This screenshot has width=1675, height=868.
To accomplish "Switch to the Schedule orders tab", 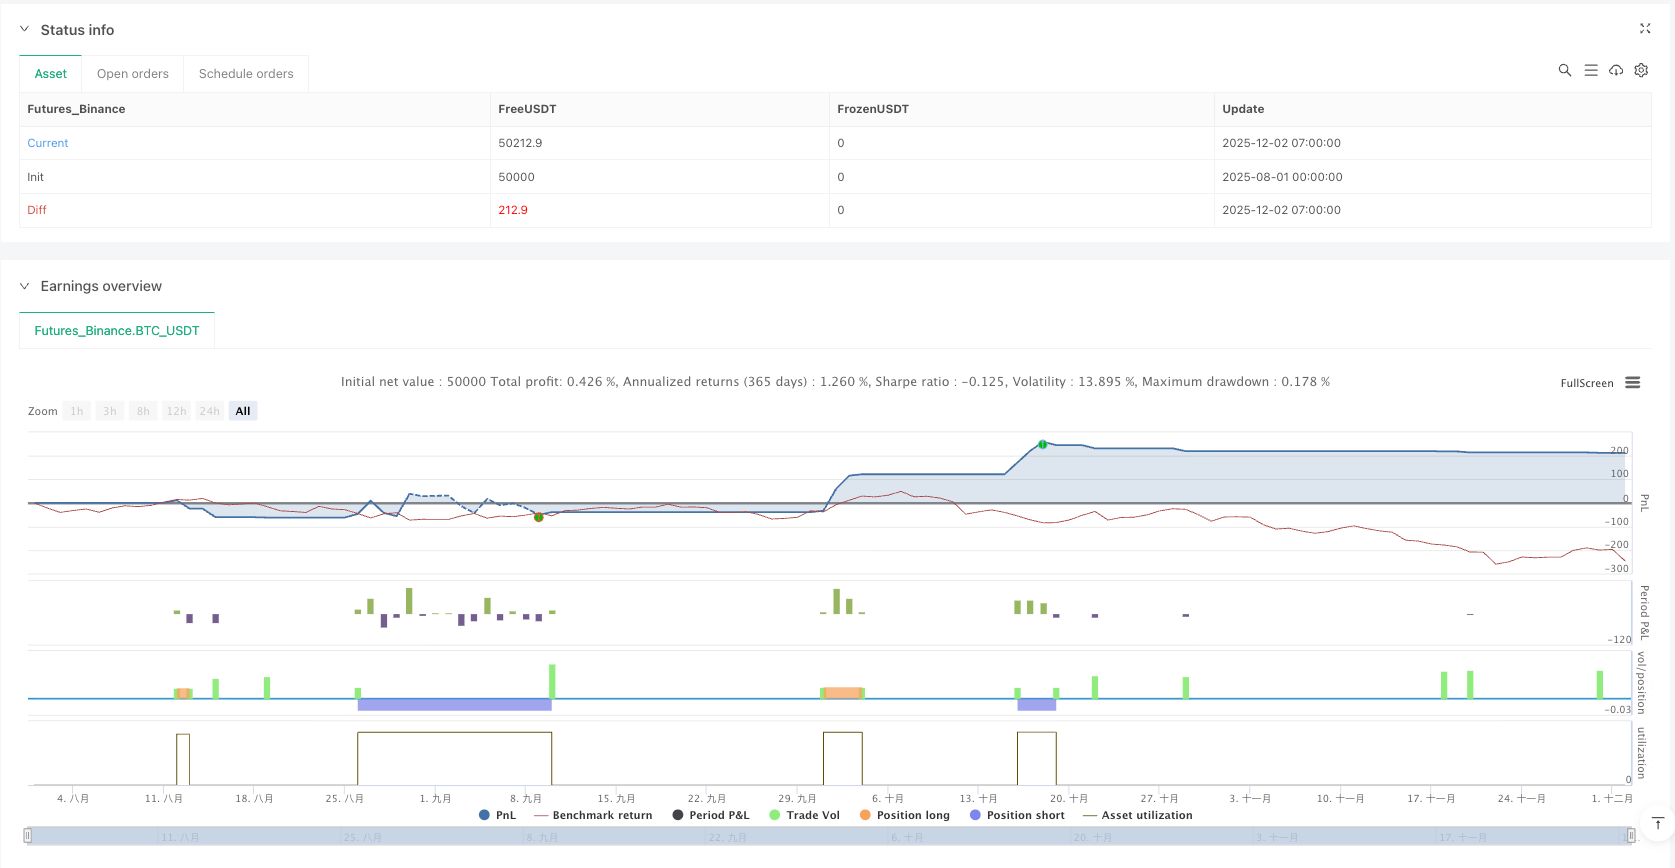I will point(246,74).
